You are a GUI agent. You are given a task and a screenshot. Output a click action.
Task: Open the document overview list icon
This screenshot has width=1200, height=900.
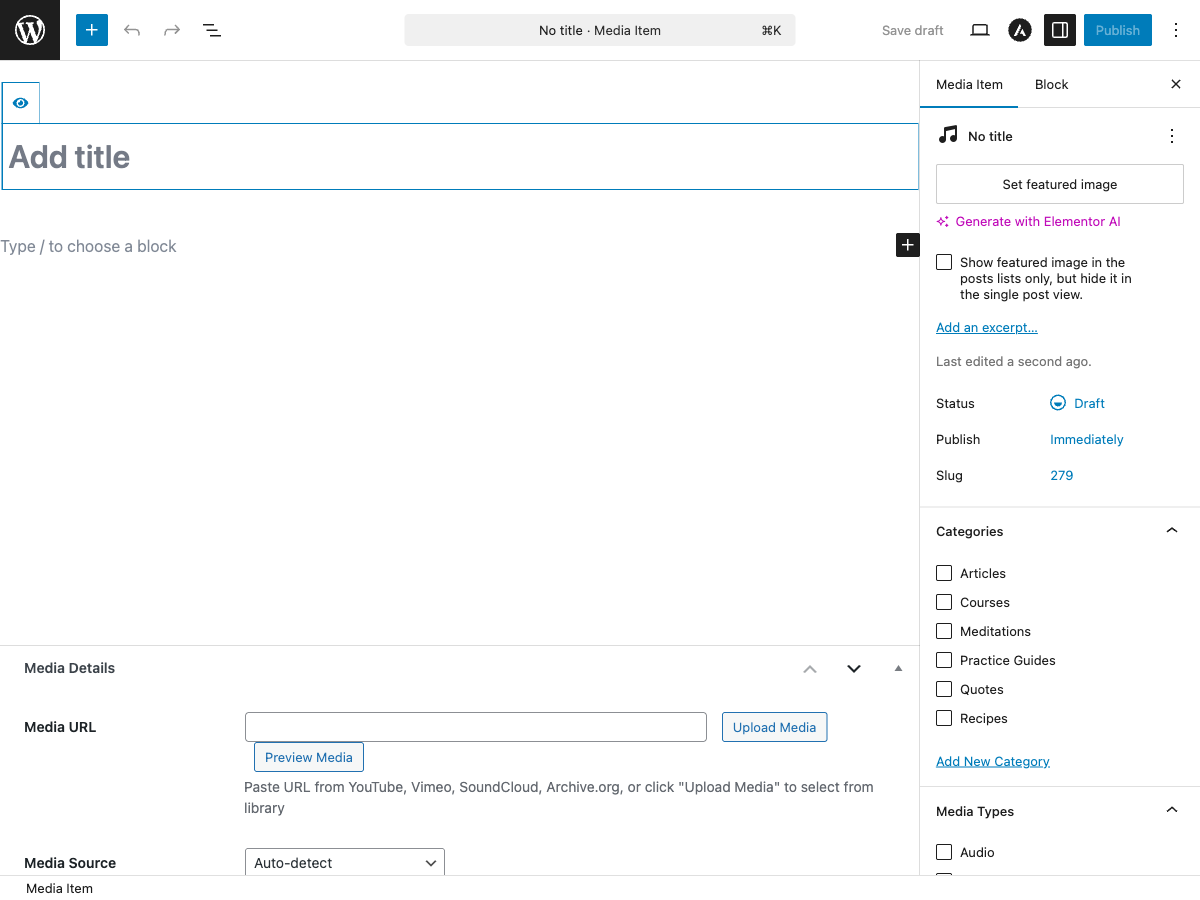tap(212, 30)
